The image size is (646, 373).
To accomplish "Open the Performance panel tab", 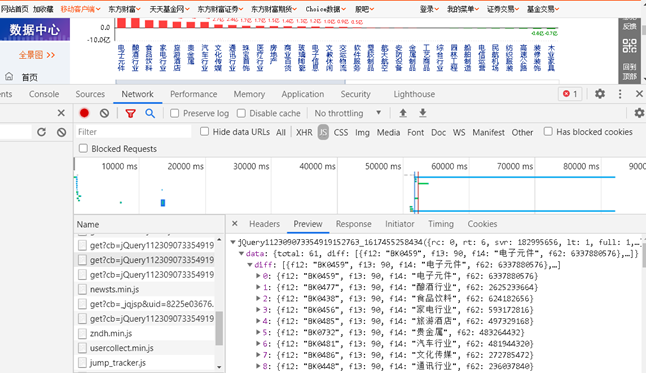I will coord(194,94).
